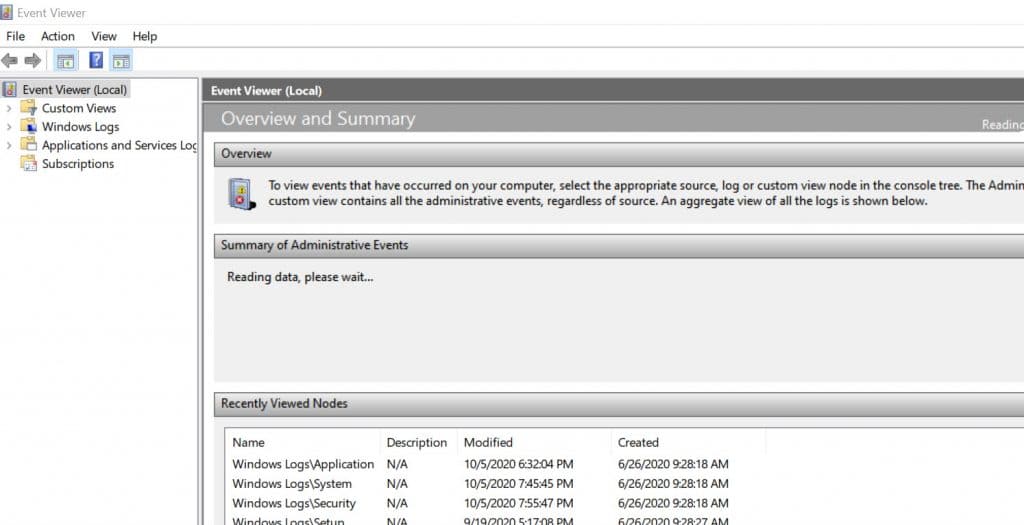Click the Name column header
The image size is (1024, 525).
(249, 442)
